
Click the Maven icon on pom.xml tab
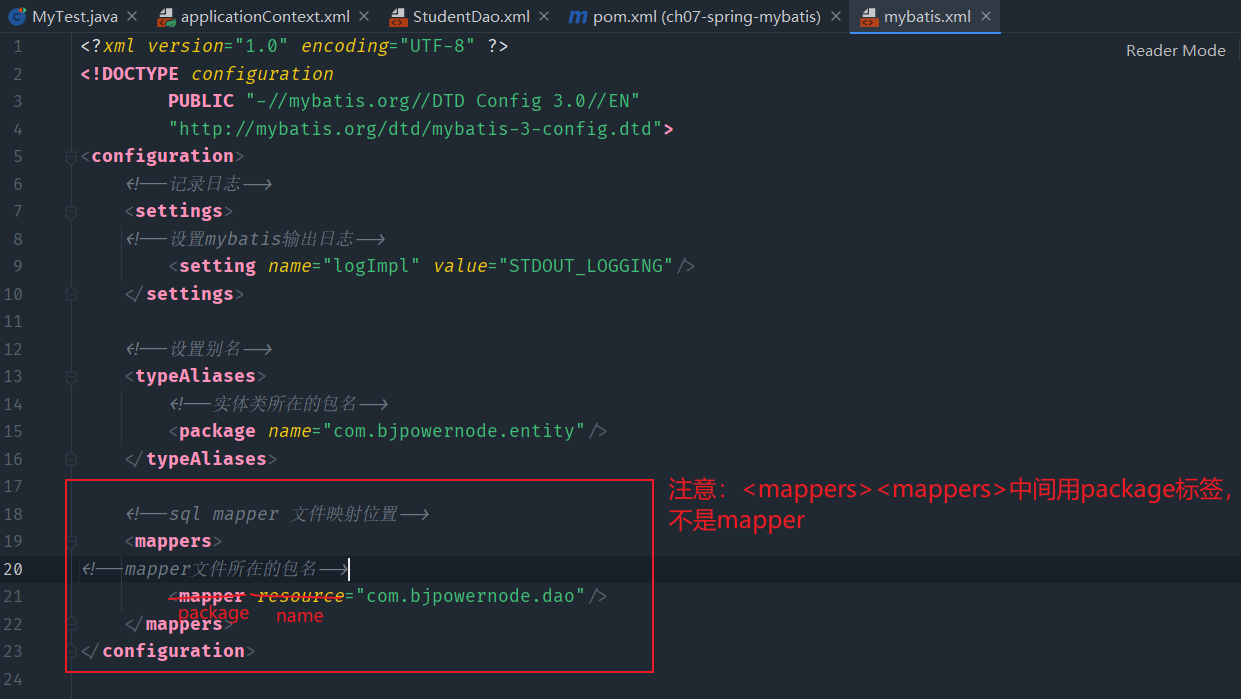(x=577, y=16)
